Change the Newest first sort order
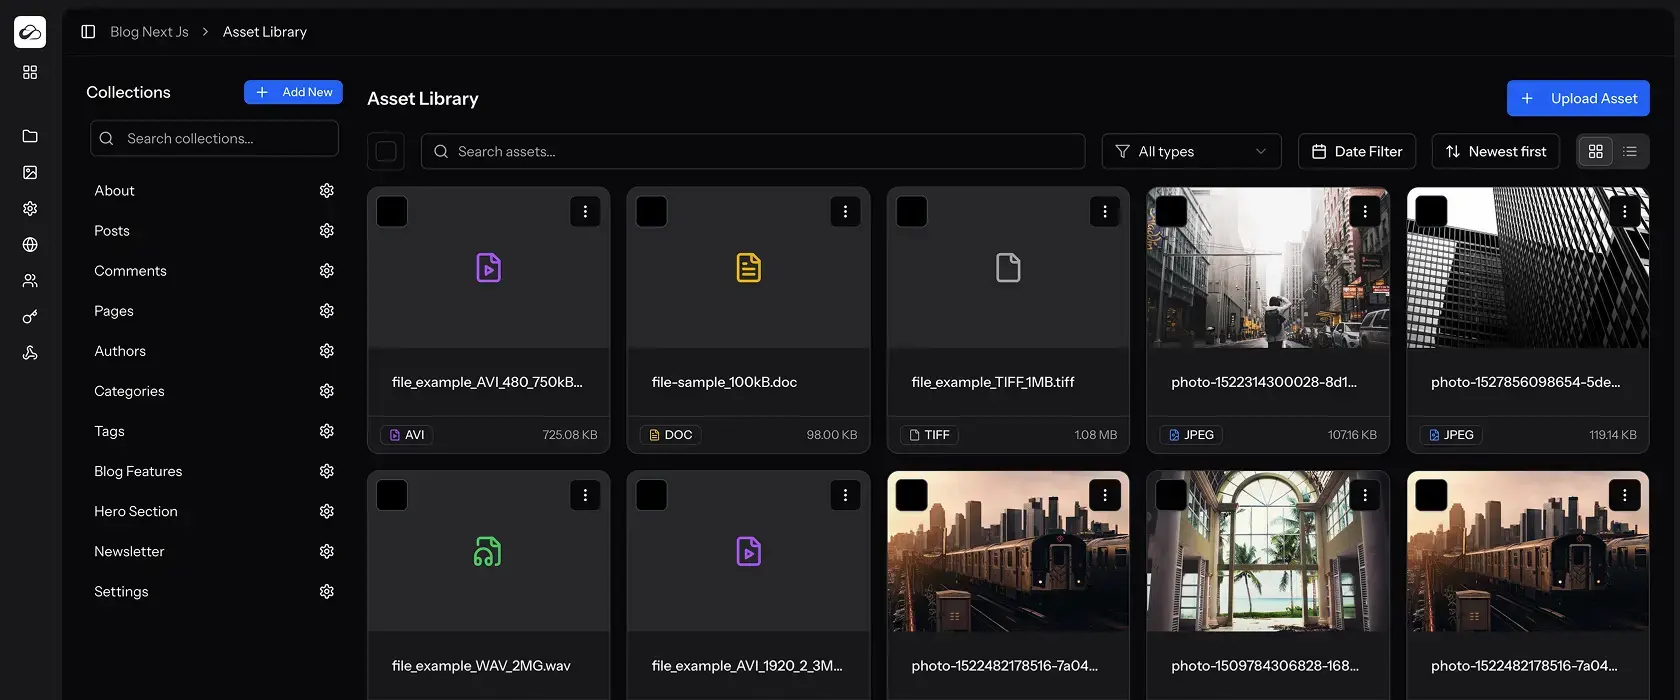The height and width of the screenshot is (700, 1680). point(1496,151)
